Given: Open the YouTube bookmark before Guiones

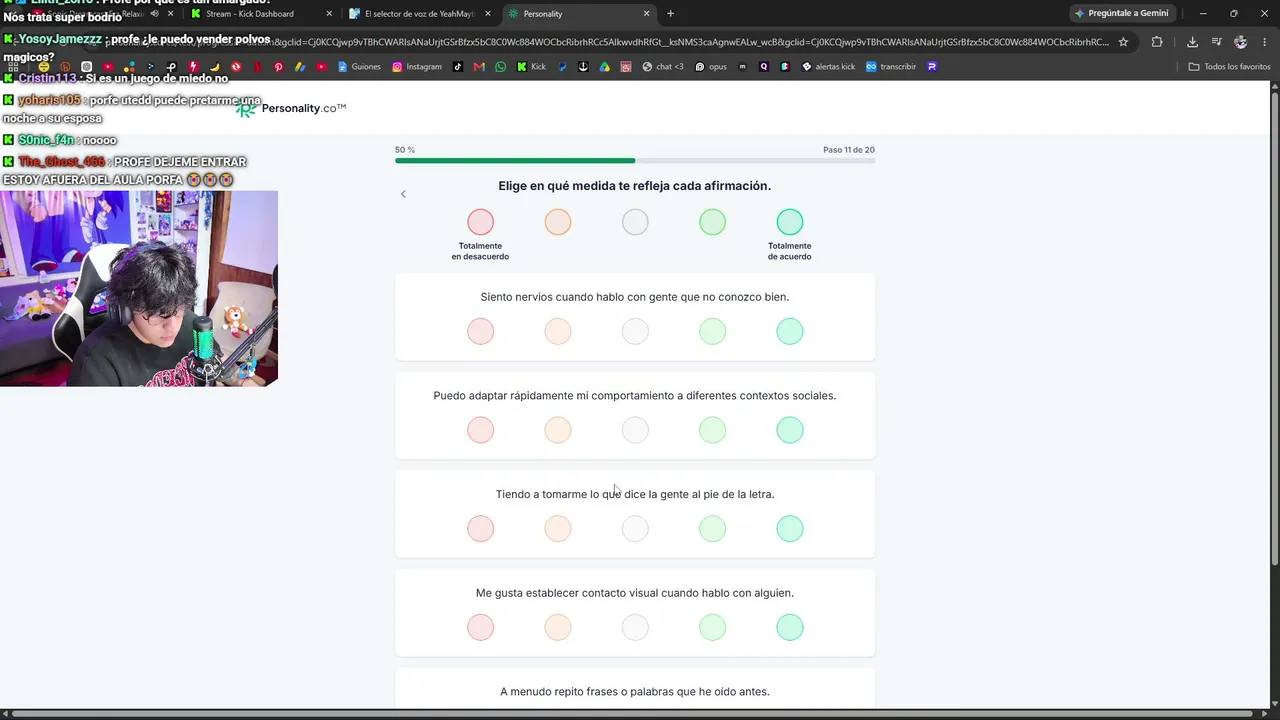Looking at the screenshot, I should (x=321, y=67).
